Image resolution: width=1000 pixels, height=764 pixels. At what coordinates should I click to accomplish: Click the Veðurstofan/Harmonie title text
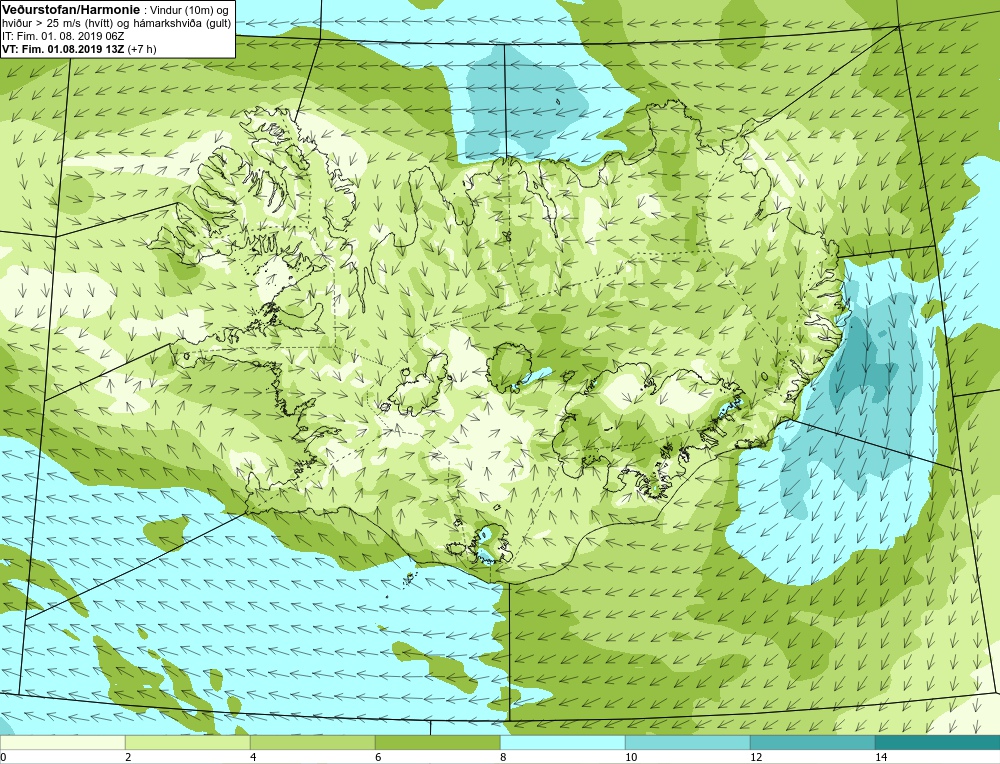[x=70, y=10]
